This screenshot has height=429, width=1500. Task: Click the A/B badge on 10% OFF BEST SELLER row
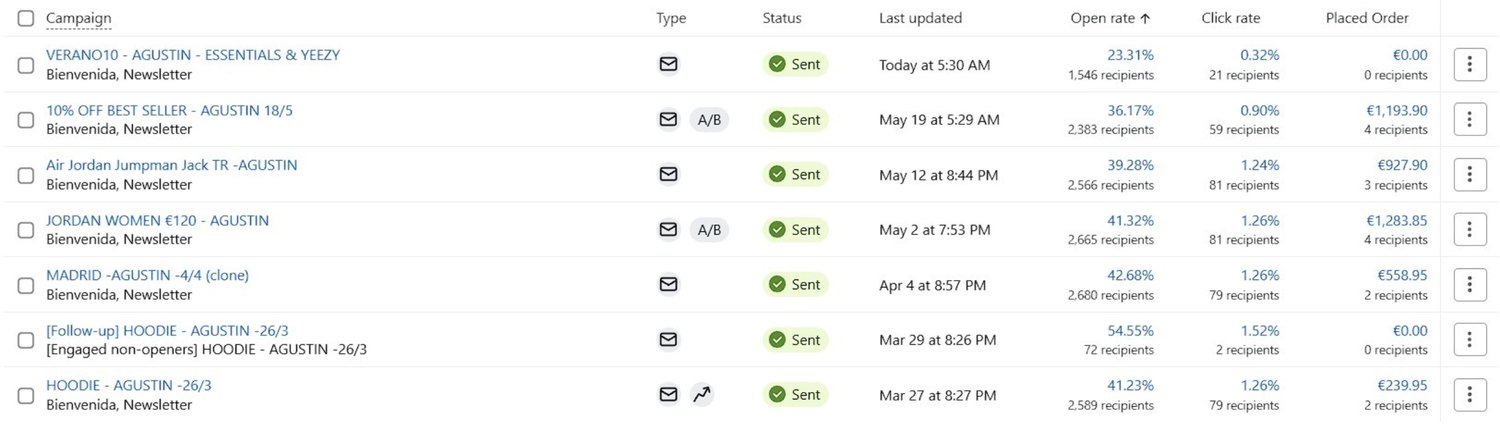pos(709,119)
